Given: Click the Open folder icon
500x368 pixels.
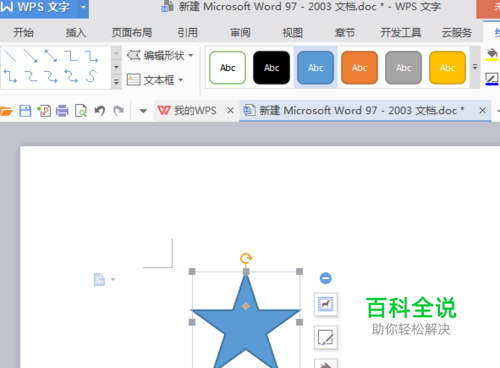Looking at the screenshot, I should (x=6, y=111).
